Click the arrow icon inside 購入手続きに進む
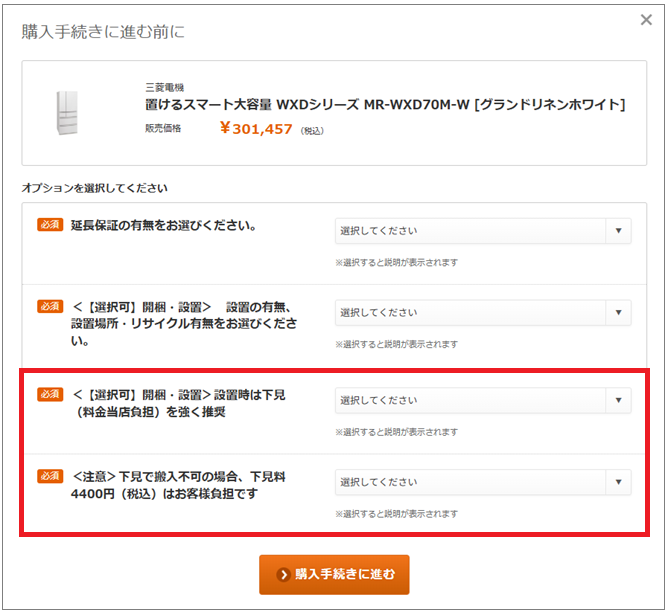Screen dimensions: 668x612 (x=284, y=575)
